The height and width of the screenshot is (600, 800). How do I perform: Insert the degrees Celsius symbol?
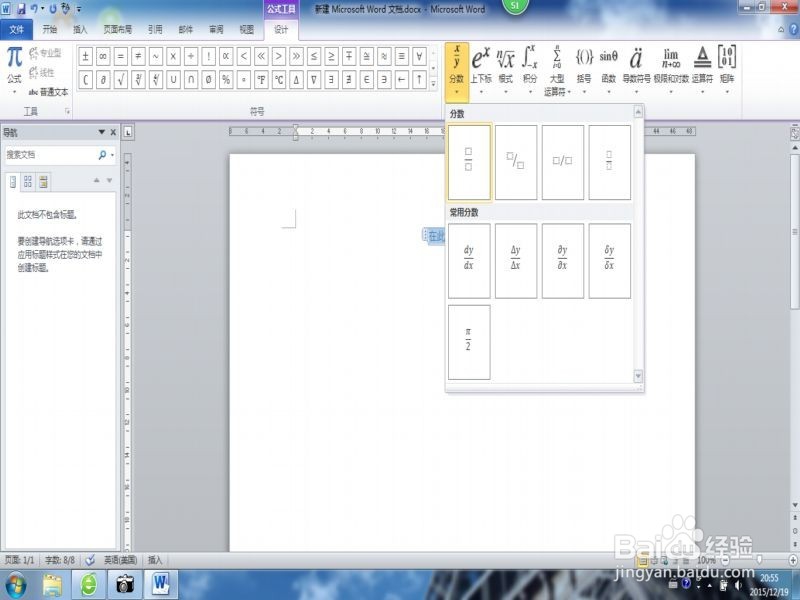pos(279,80)
